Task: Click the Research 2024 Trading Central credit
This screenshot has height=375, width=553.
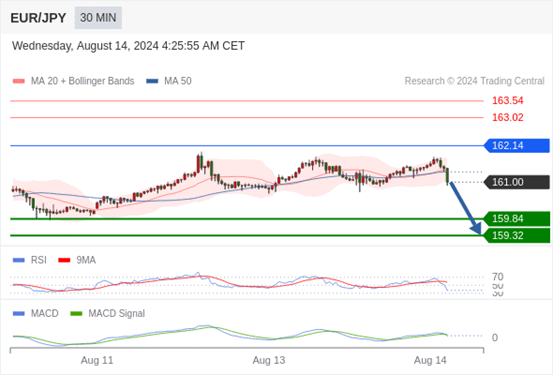Action: click(x=474, y=81)
